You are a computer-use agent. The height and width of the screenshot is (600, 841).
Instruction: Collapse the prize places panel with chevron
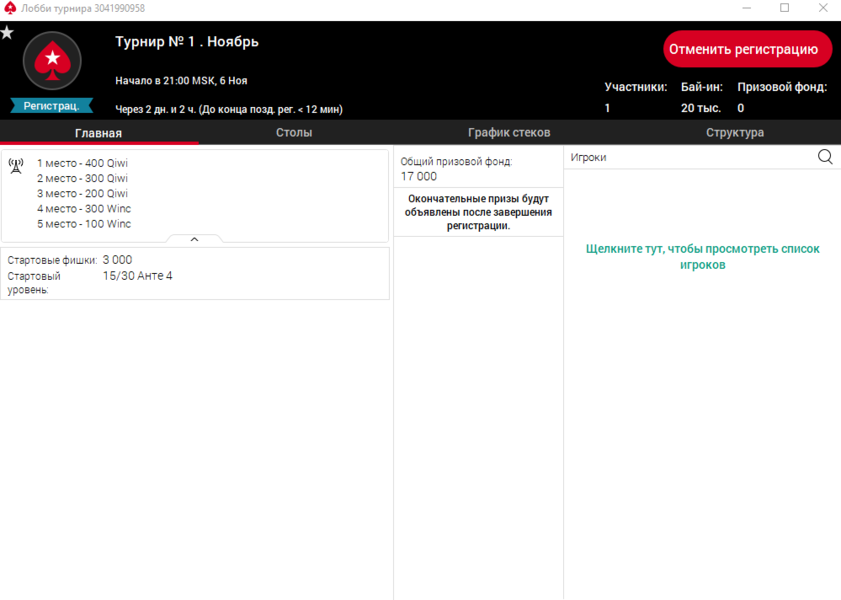pos(194,239)
